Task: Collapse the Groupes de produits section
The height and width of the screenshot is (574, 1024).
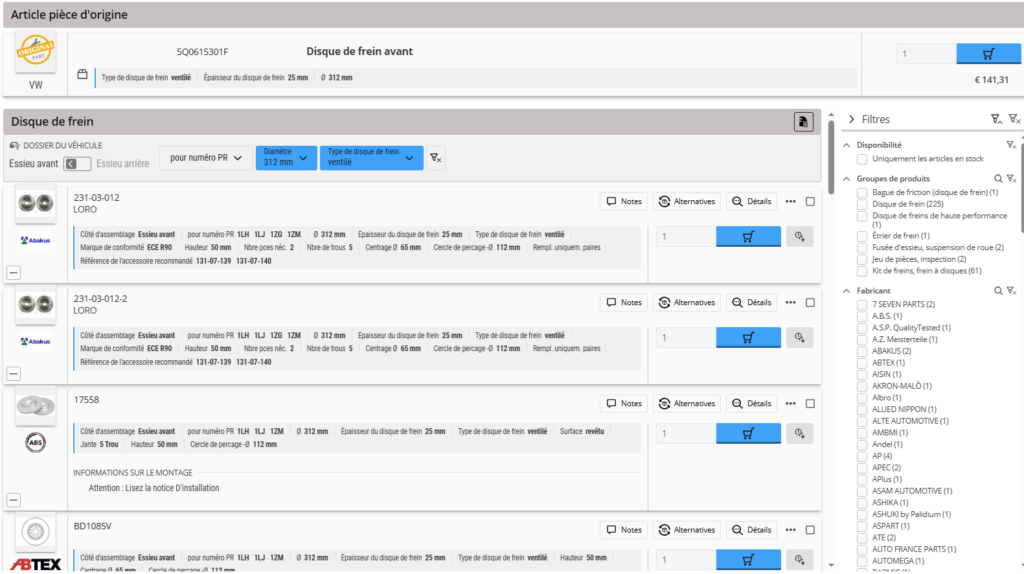Action: point(846,178)
